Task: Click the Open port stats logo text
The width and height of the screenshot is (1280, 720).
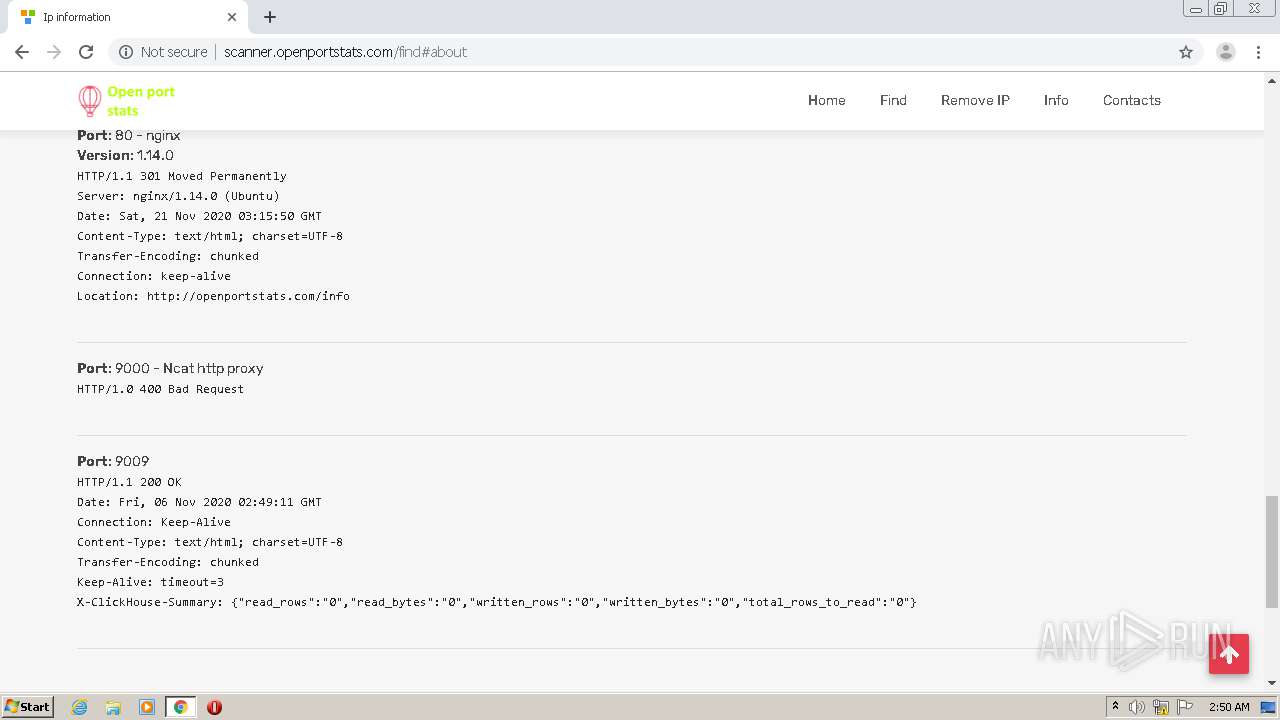Action: 141,101
